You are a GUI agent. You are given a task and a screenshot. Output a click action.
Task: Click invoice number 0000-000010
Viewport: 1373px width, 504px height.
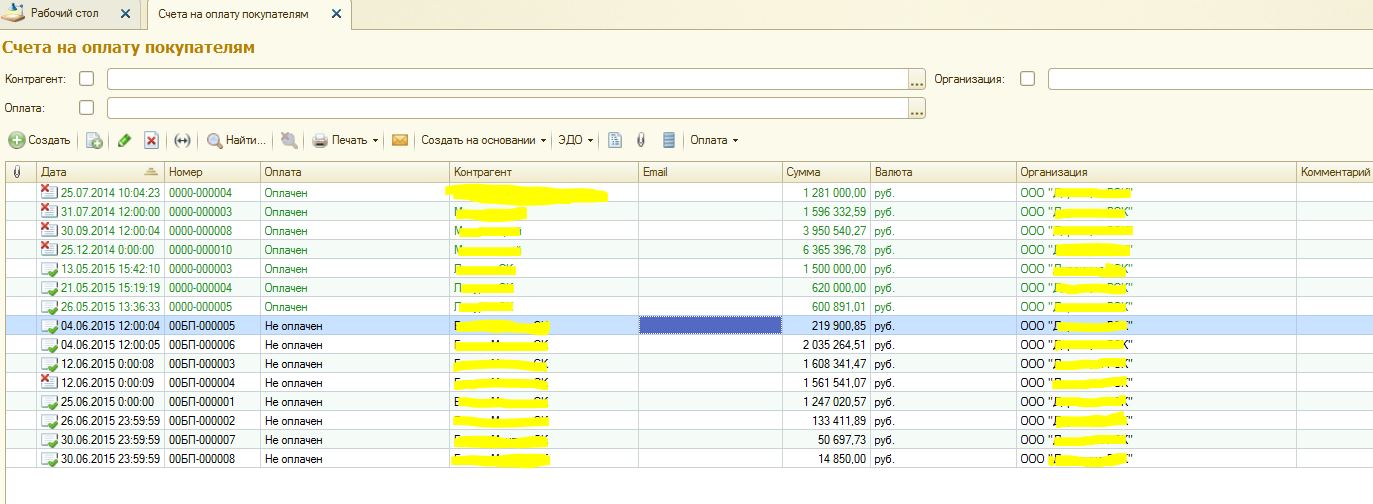click(x=200, y=249)
